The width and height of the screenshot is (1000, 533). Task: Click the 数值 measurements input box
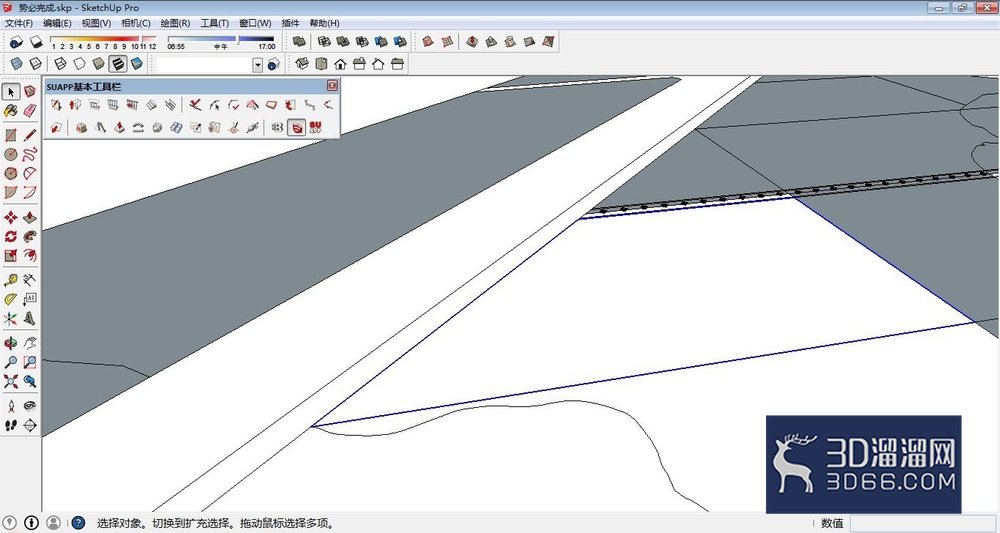click(x=923, y=523)
